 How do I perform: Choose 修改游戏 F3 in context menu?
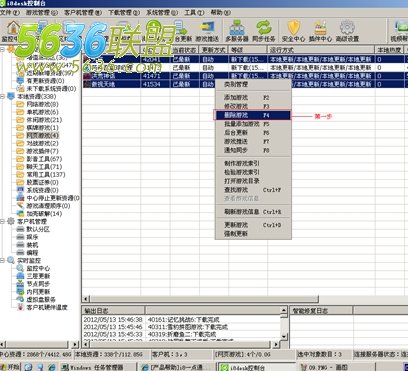pyautogui.click(x=253, y=106)
